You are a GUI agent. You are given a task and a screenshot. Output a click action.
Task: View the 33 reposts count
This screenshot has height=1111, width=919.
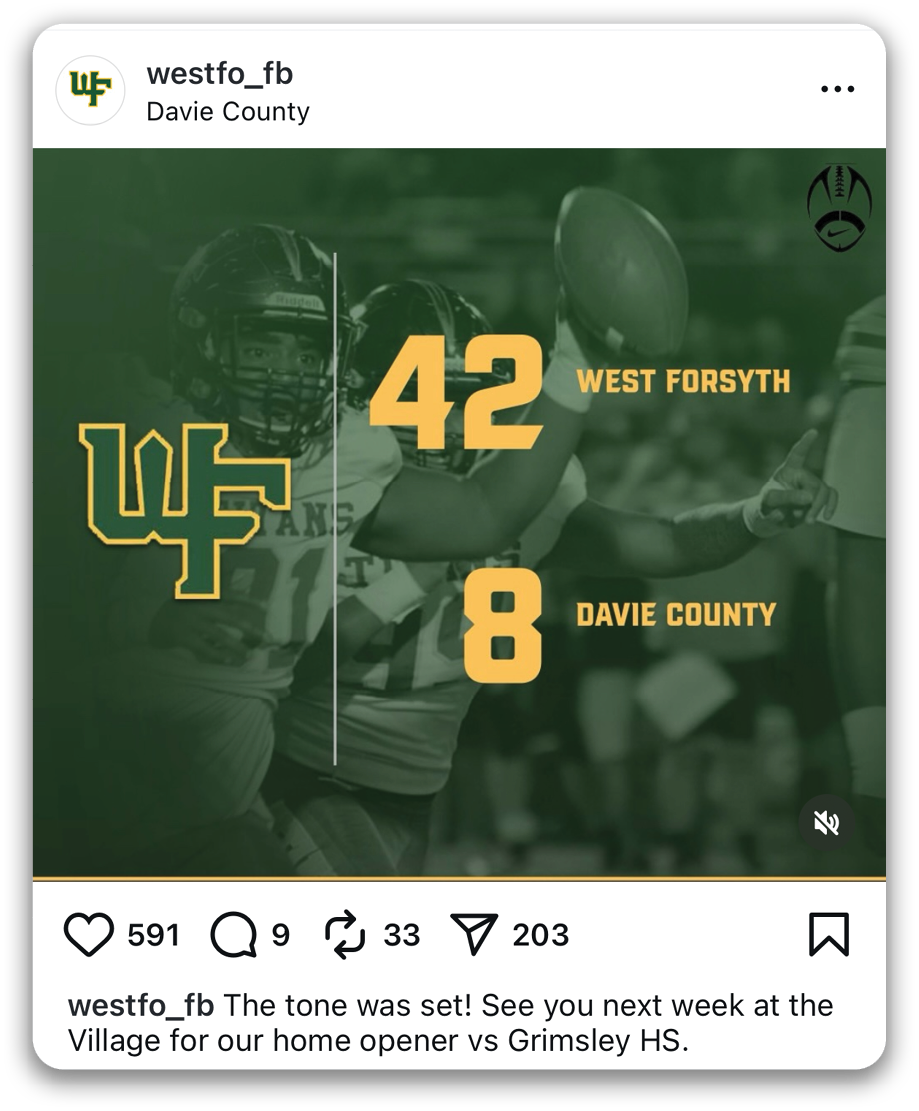(402, 935)
